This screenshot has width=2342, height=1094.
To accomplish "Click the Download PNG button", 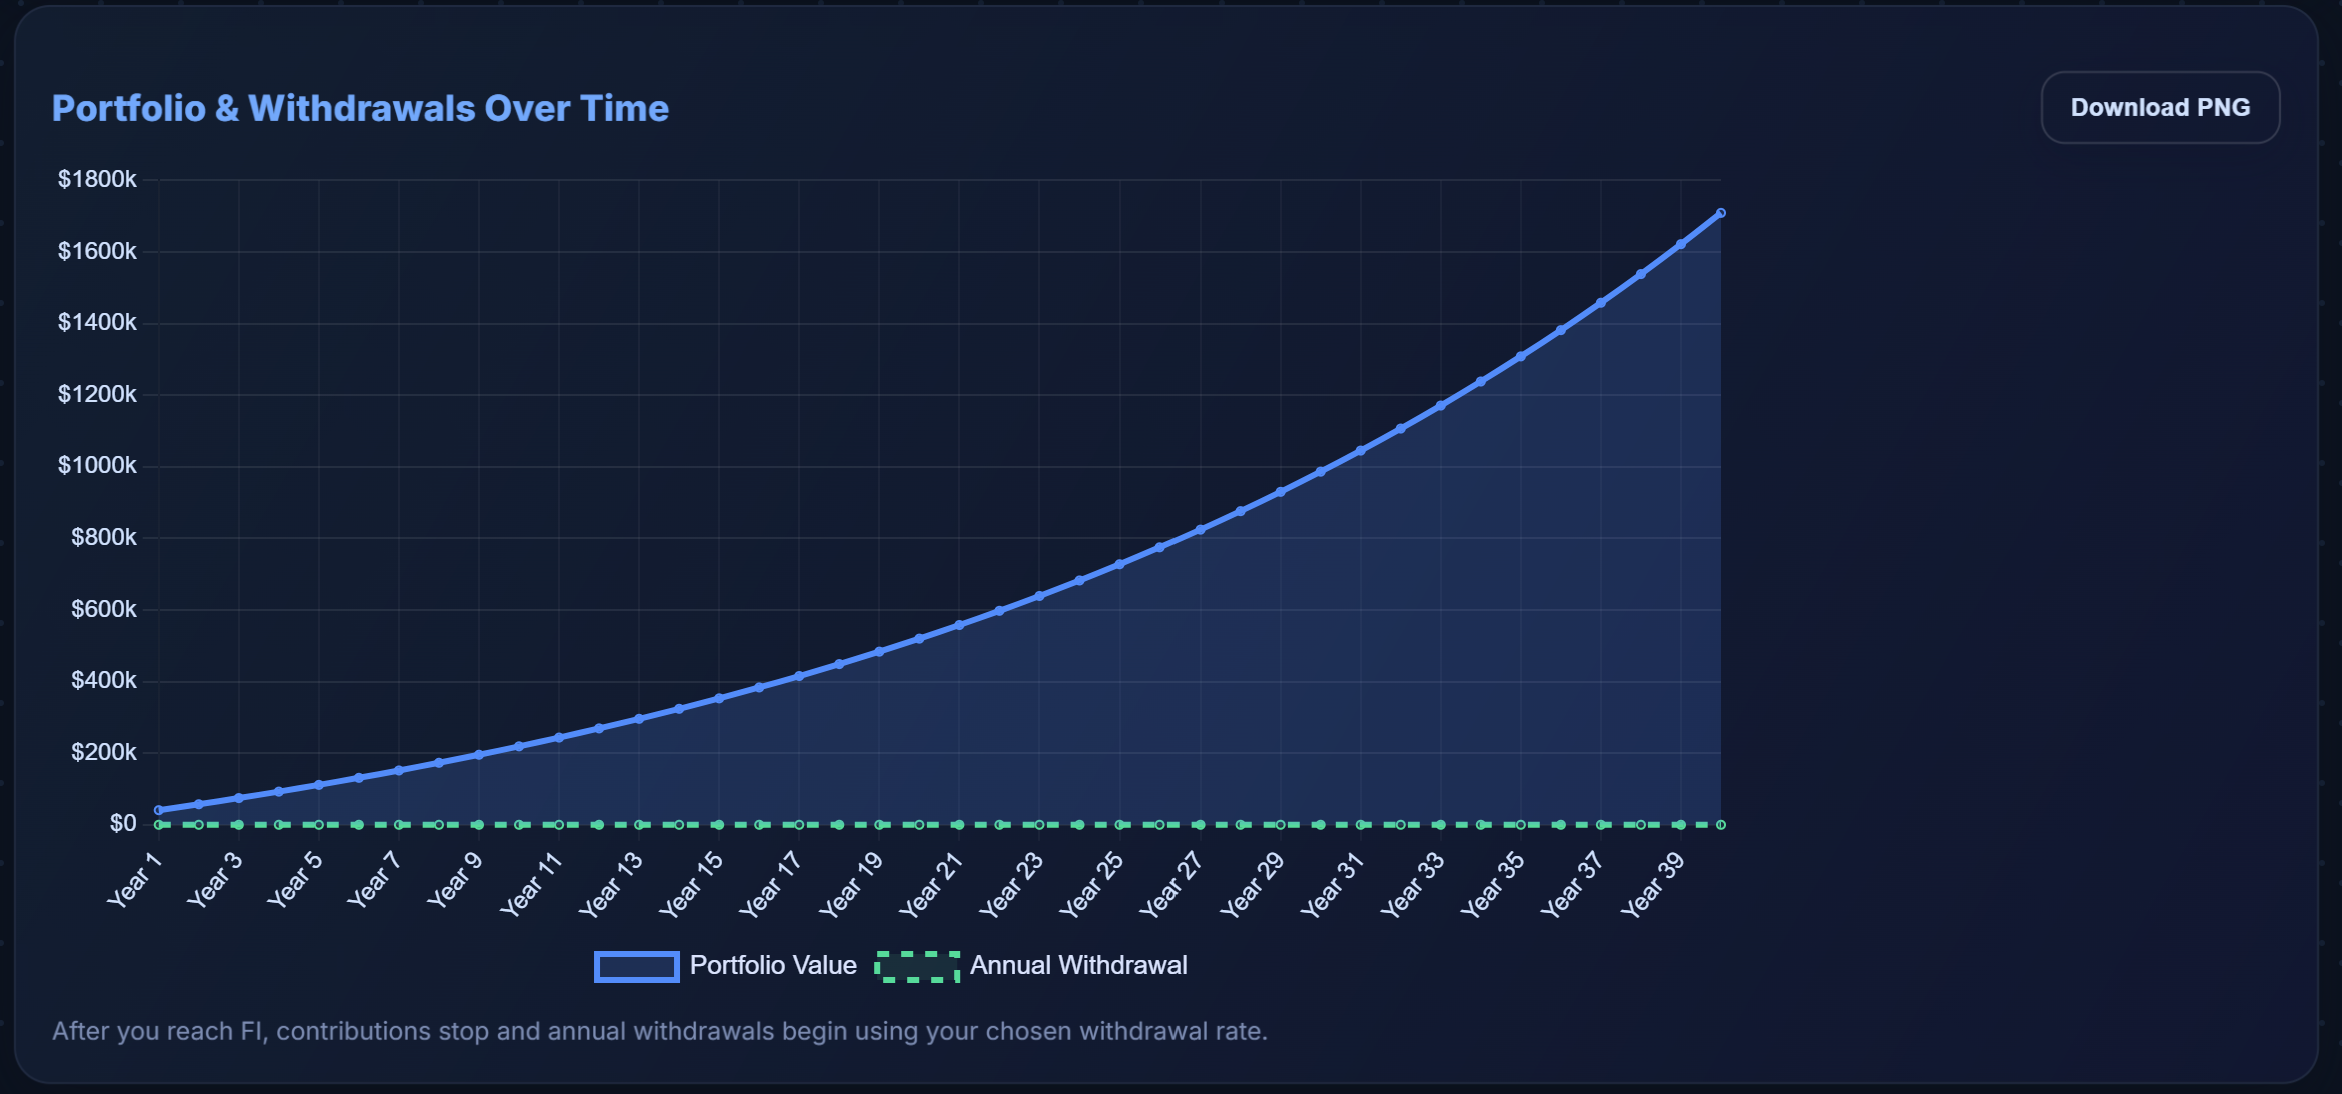I will (2159, 107).
